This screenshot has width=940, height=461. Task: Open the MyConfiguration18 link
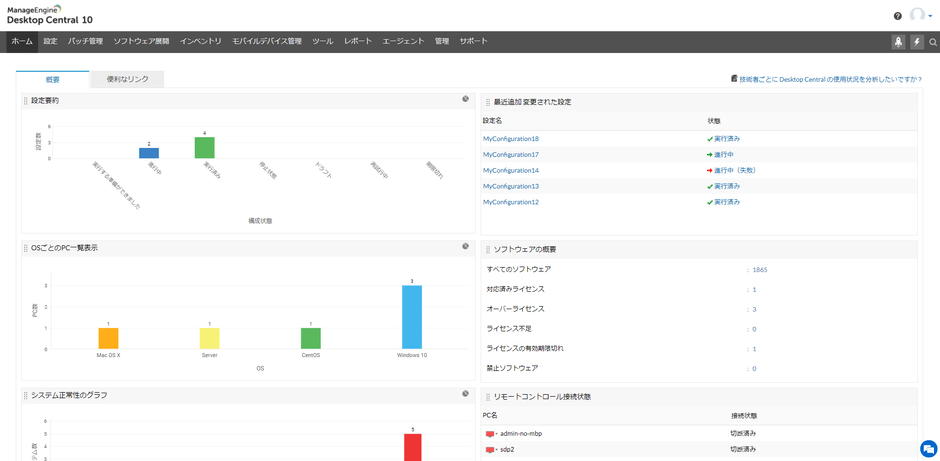[x=511, y=139]
